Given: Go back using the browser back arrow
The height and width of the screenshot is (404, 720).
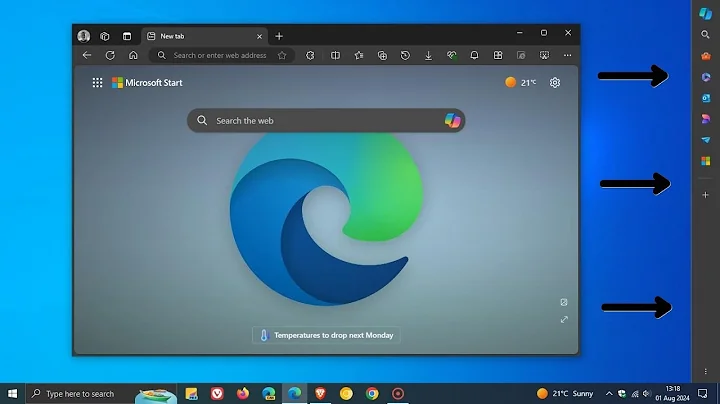Looking at the screenshot, I should click(x=87, y=56).
